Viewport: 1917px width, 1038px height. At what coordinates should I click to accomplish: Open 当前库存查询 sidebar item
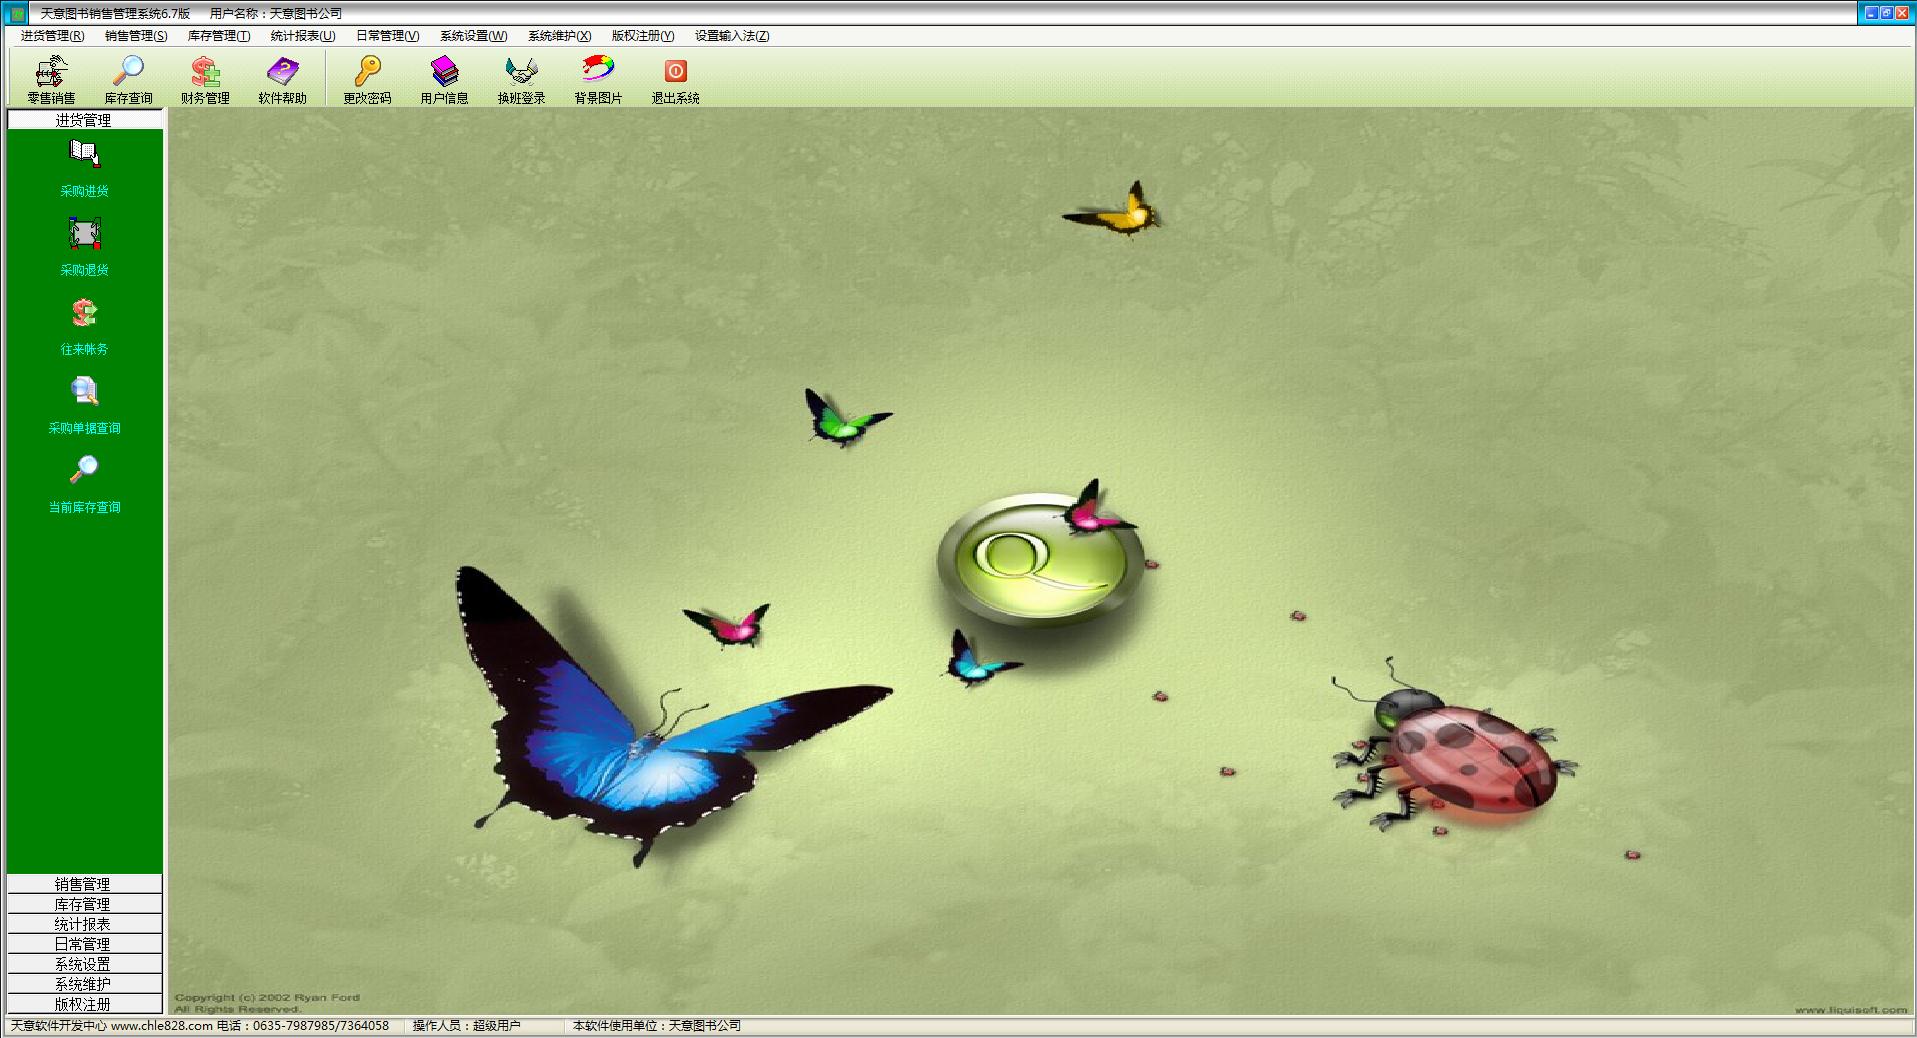(x=84, y=484)
